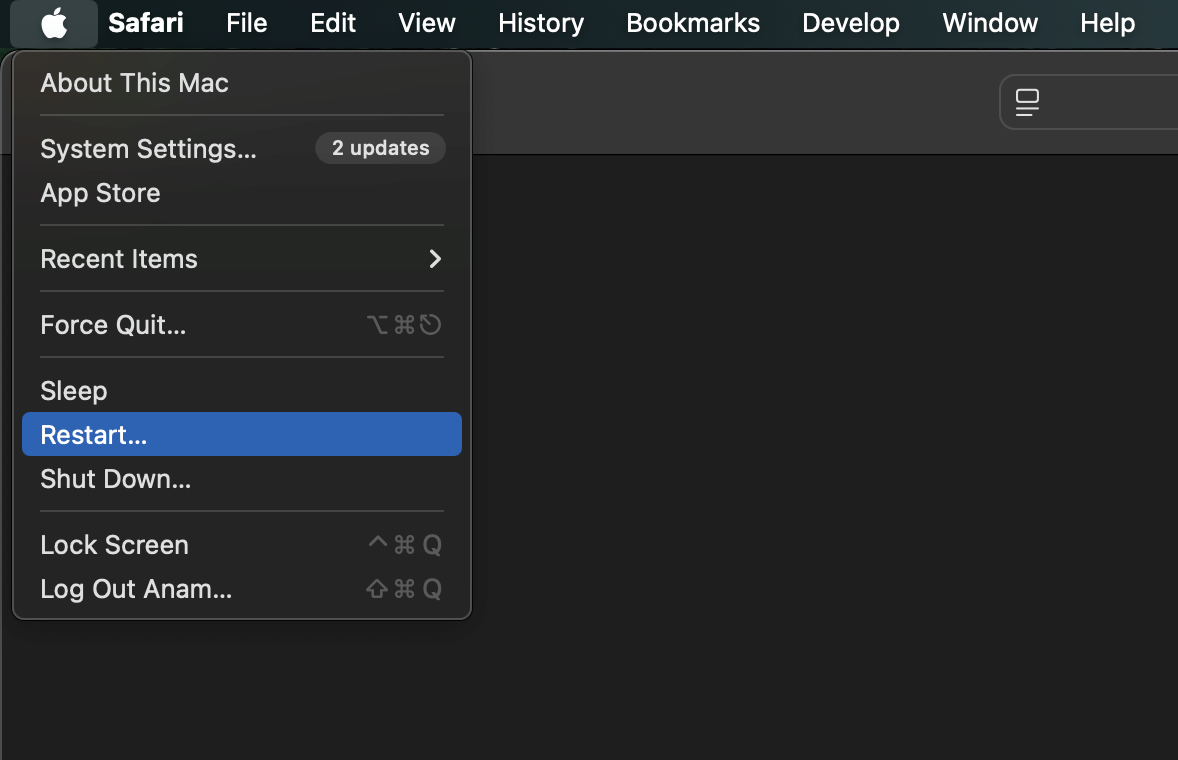Open the Safari menu
The height and width of the screenshot is (760, 1178).
point(145,23)
